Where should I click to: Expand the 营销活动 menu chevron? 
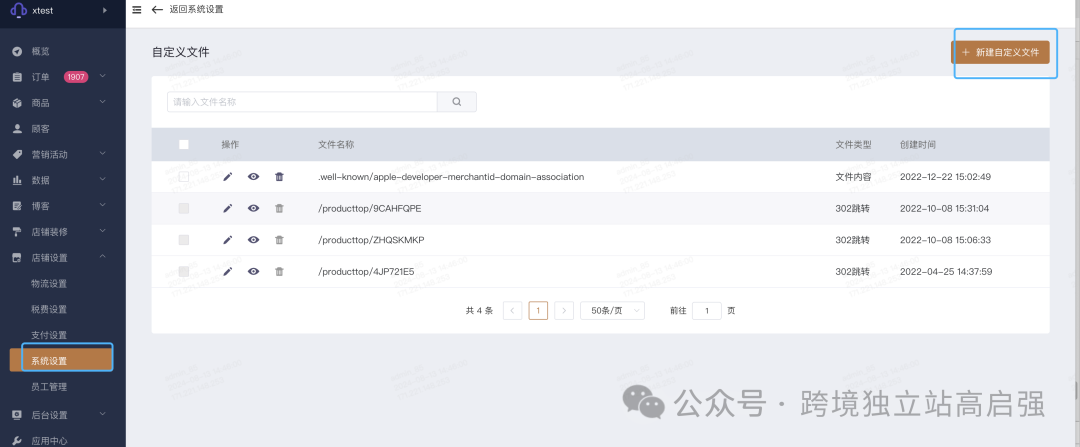coord(102,154)
